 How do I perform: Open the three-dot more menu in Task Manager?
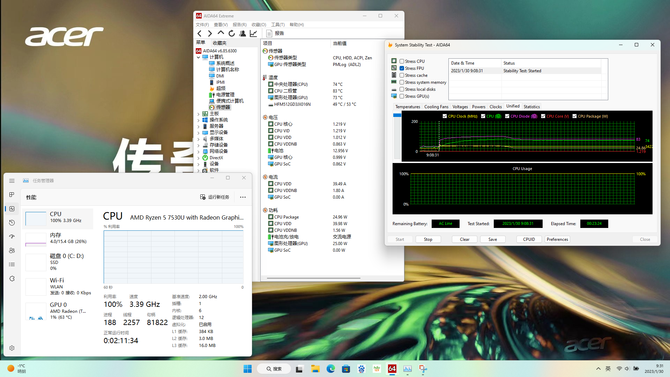coord(243,197)
